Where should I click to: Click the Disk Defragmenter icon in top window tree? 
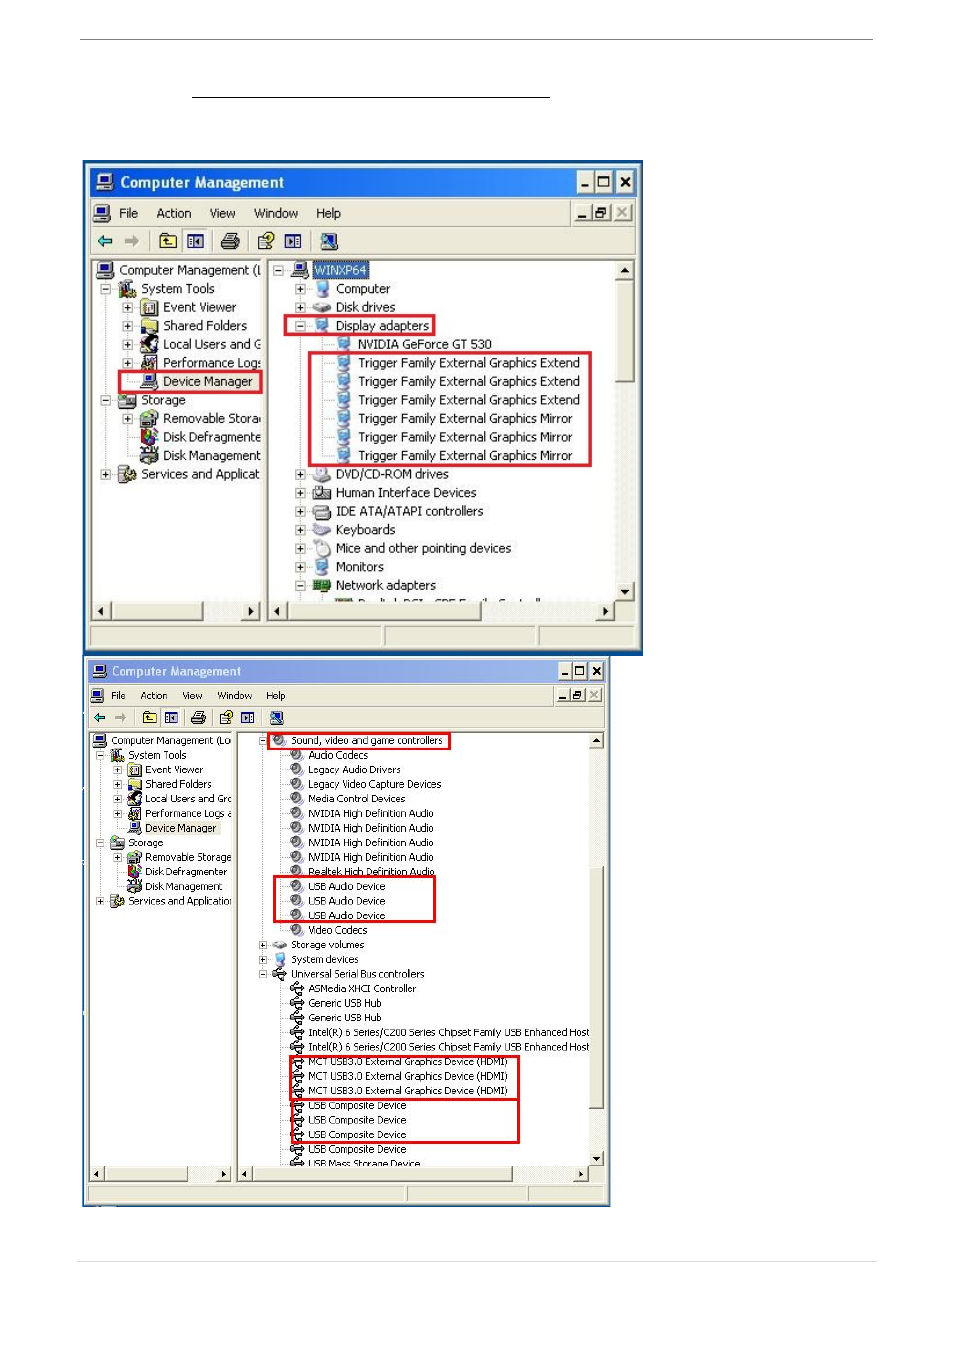click(149, 437)
